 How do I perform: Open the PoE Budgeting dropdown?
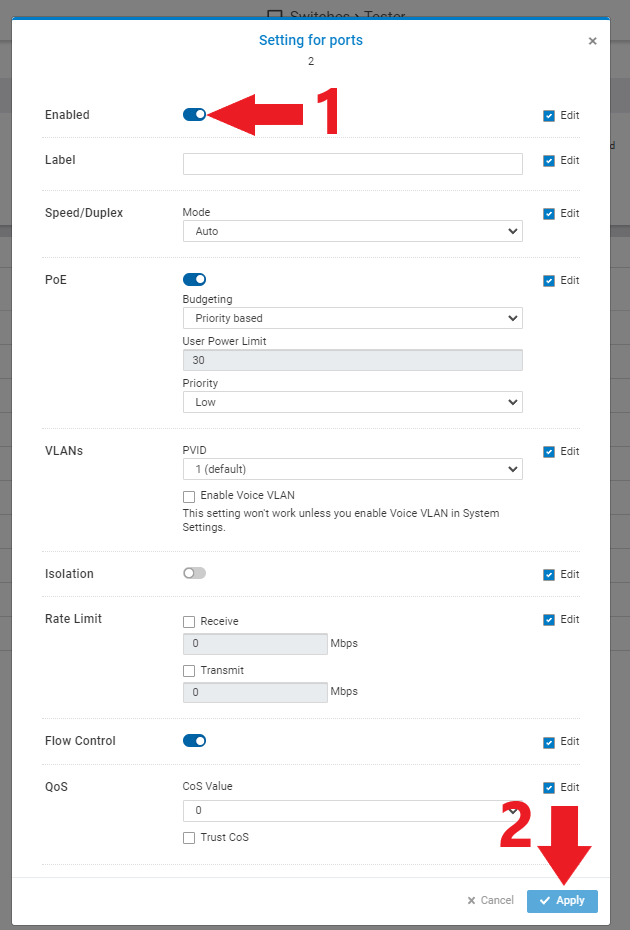352,318
